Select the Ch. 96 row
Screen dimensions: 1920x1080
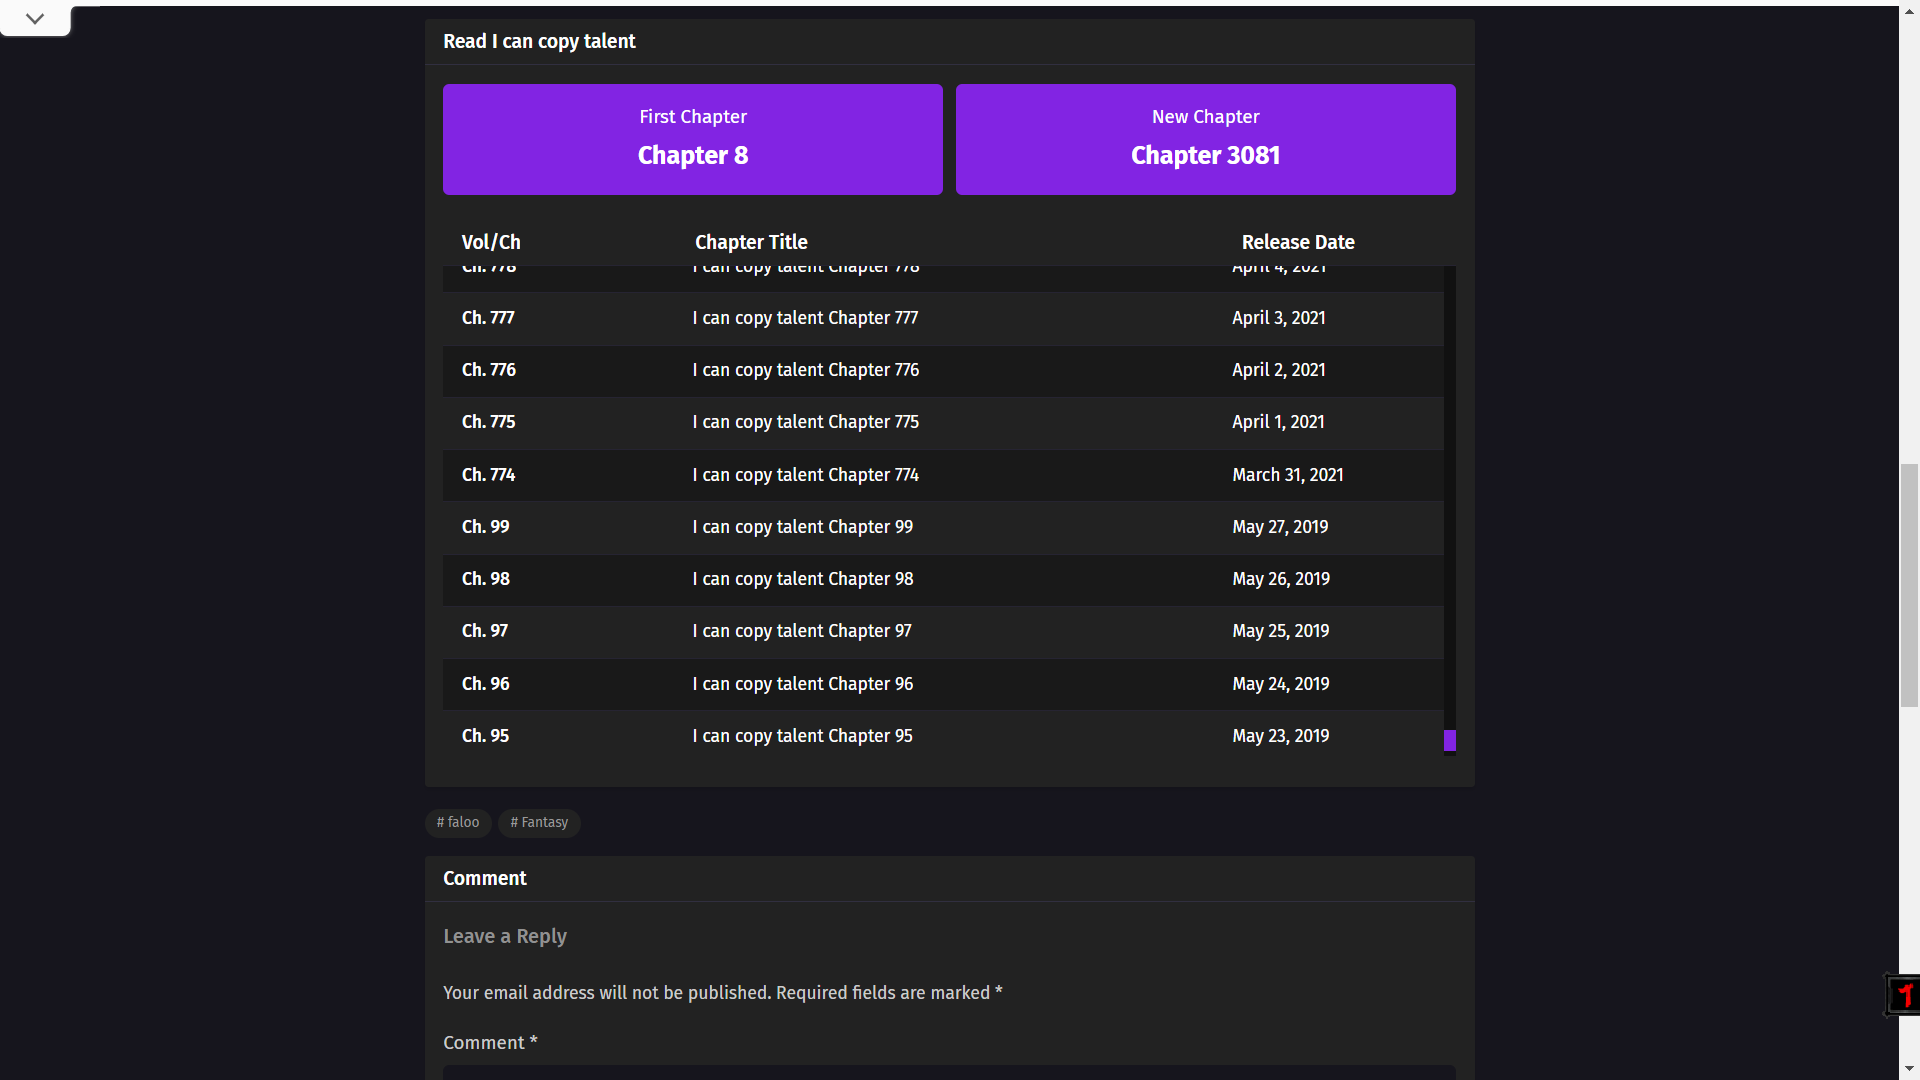943,684
